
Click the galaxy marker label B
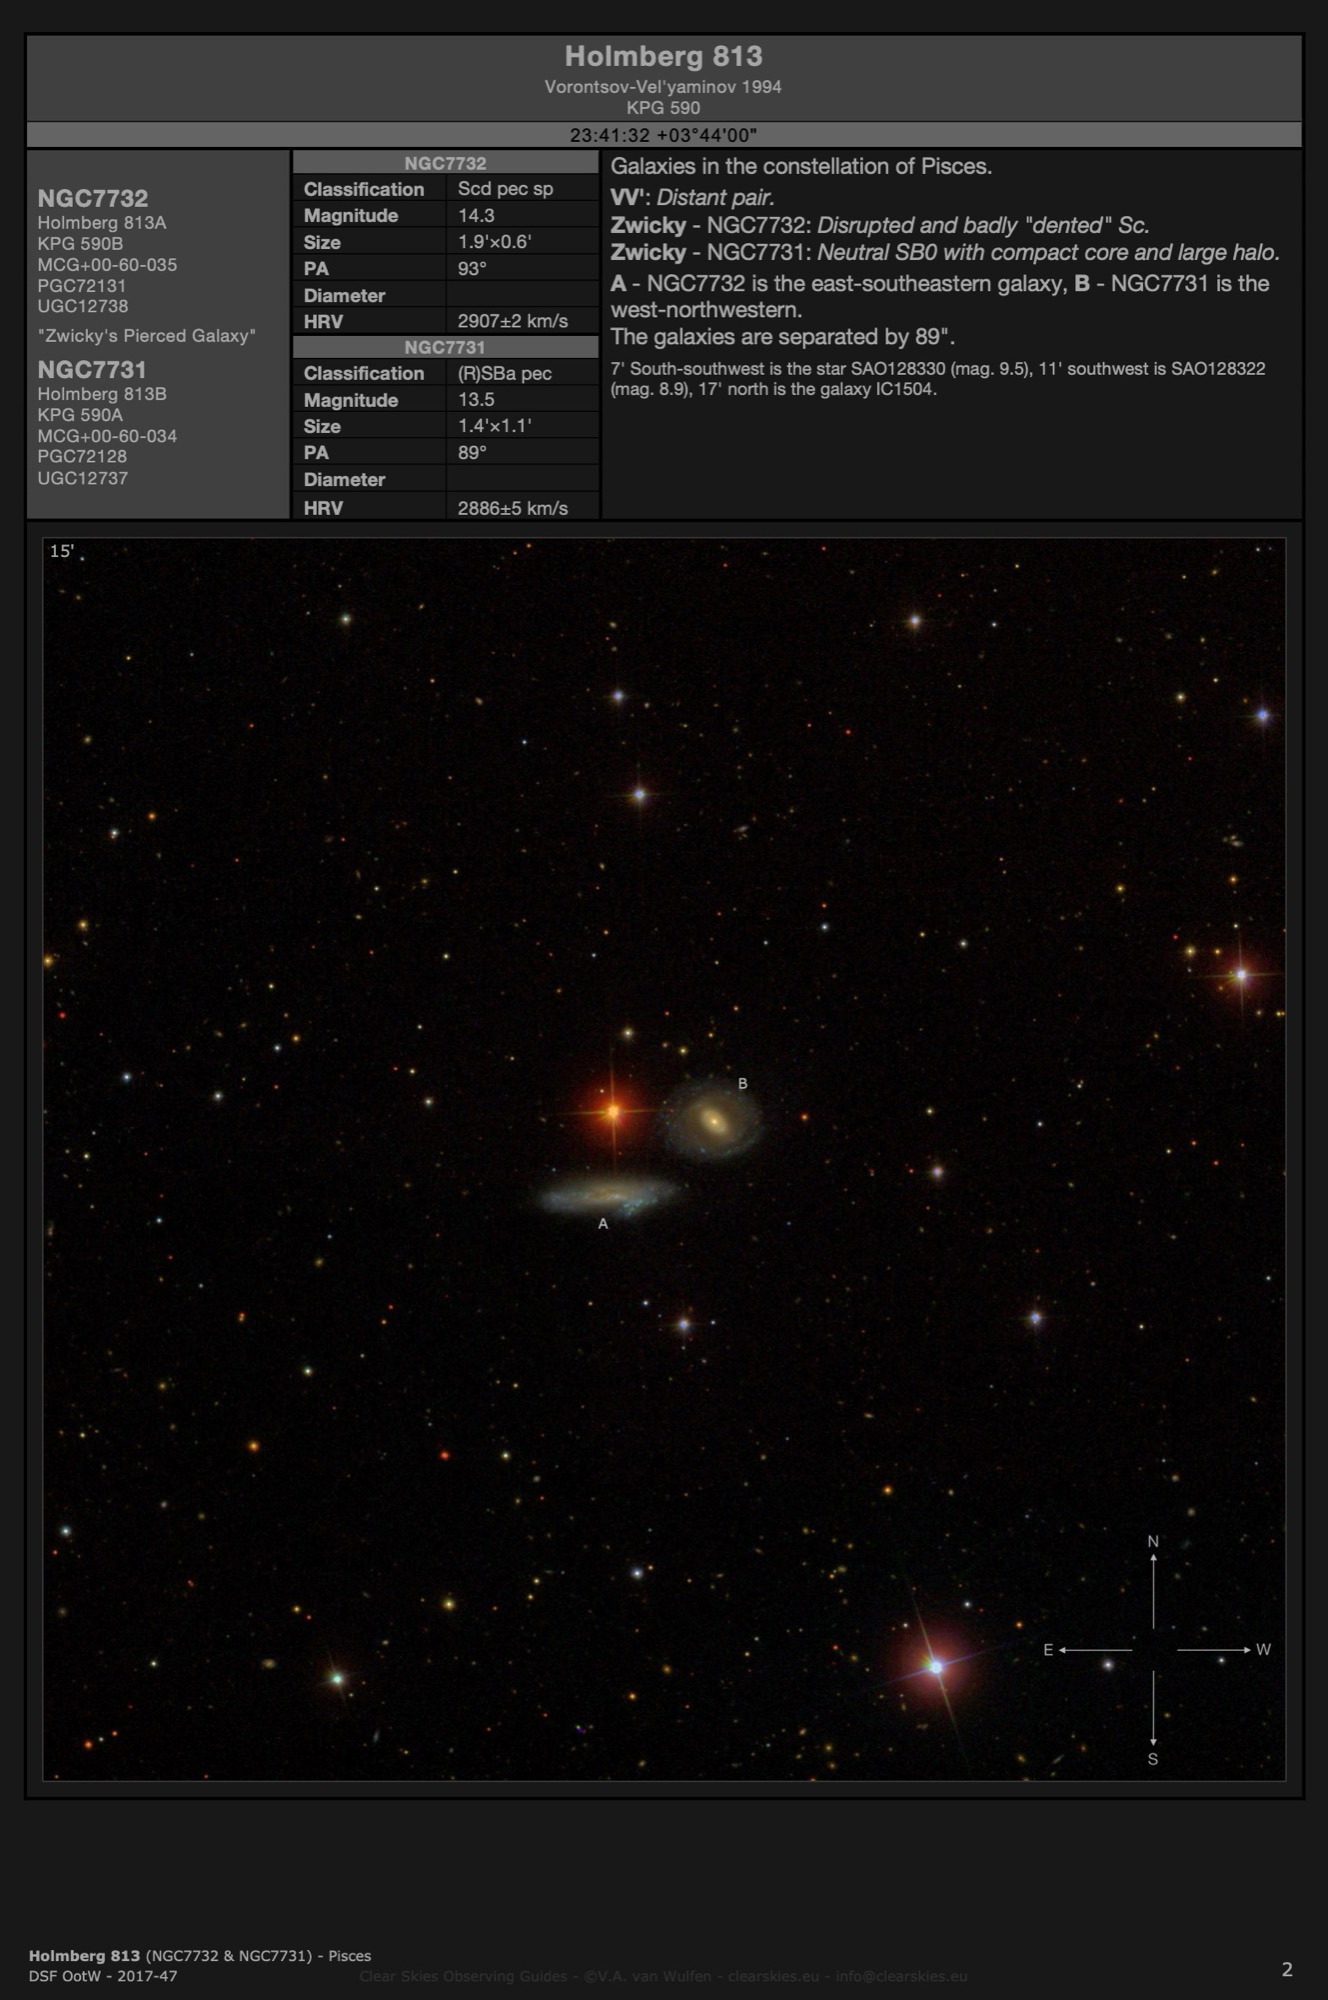click(742, 1083)
